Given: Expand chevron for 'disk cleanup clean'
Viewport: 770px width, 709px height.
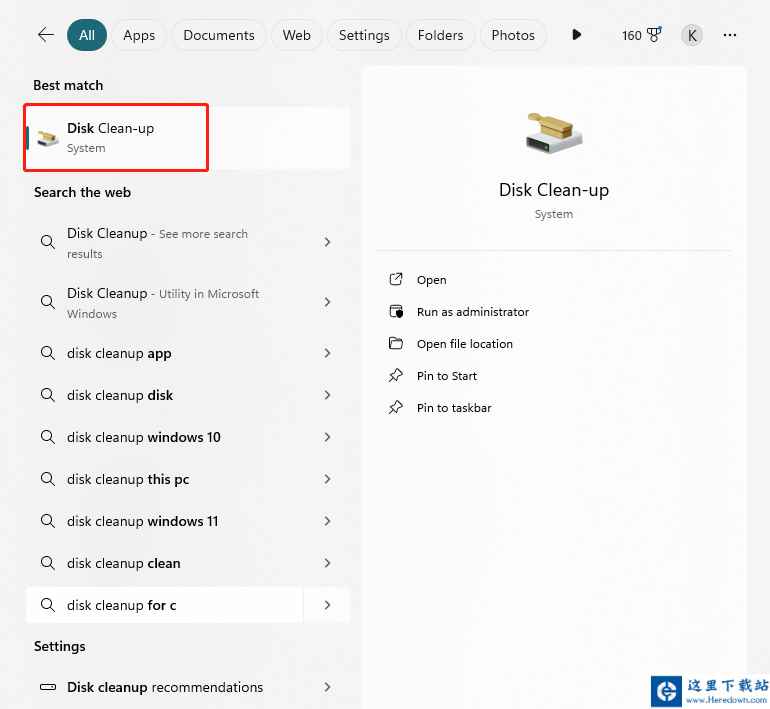Looking at the screenshot, I should pyautogui.click(x=327, y=563).
